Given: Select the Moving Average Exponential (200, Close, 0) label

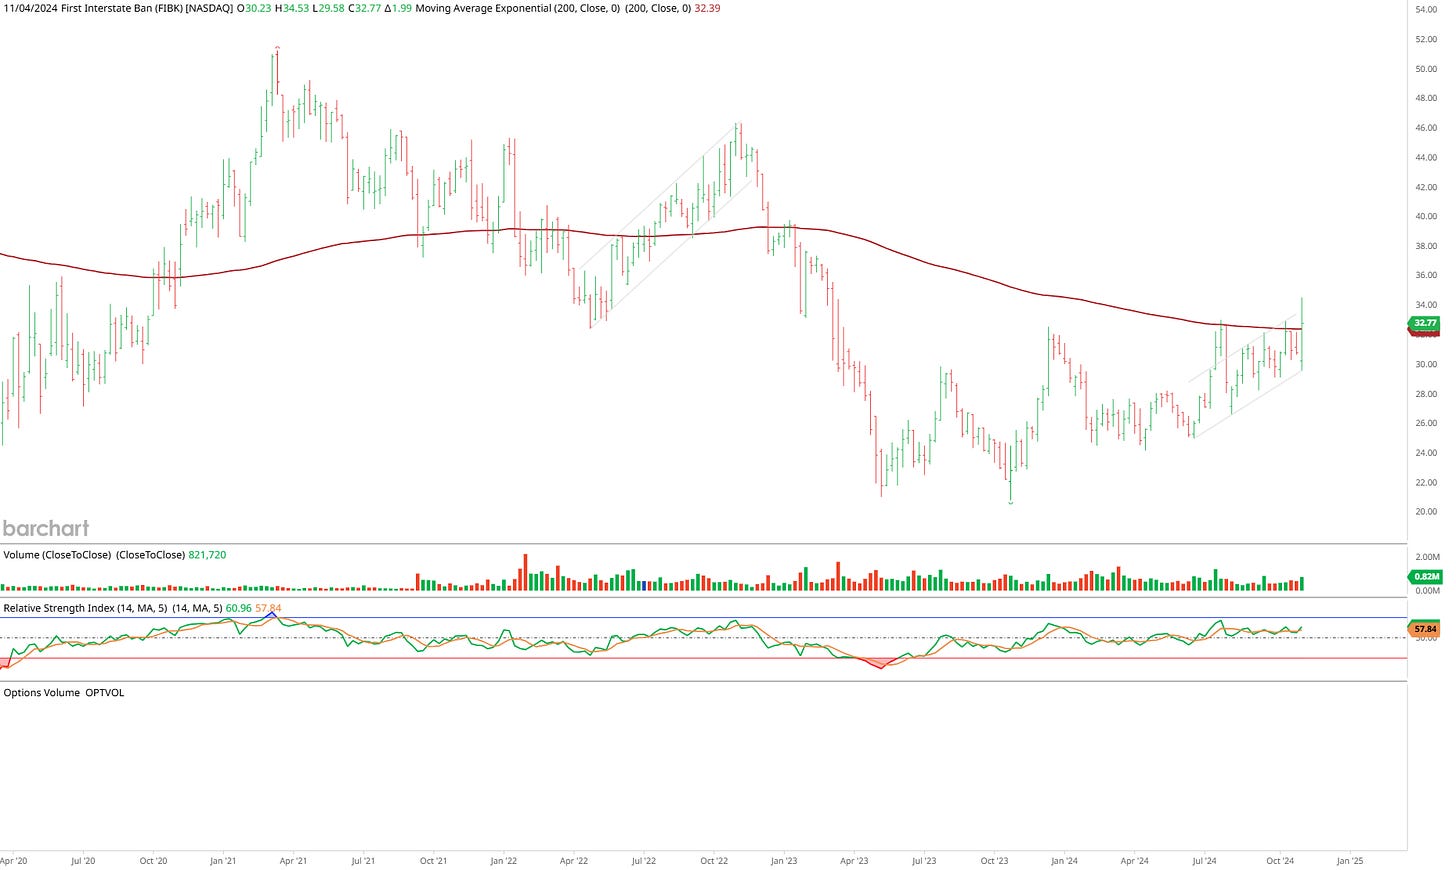Looking at the screenshot, I should (517, 8).
